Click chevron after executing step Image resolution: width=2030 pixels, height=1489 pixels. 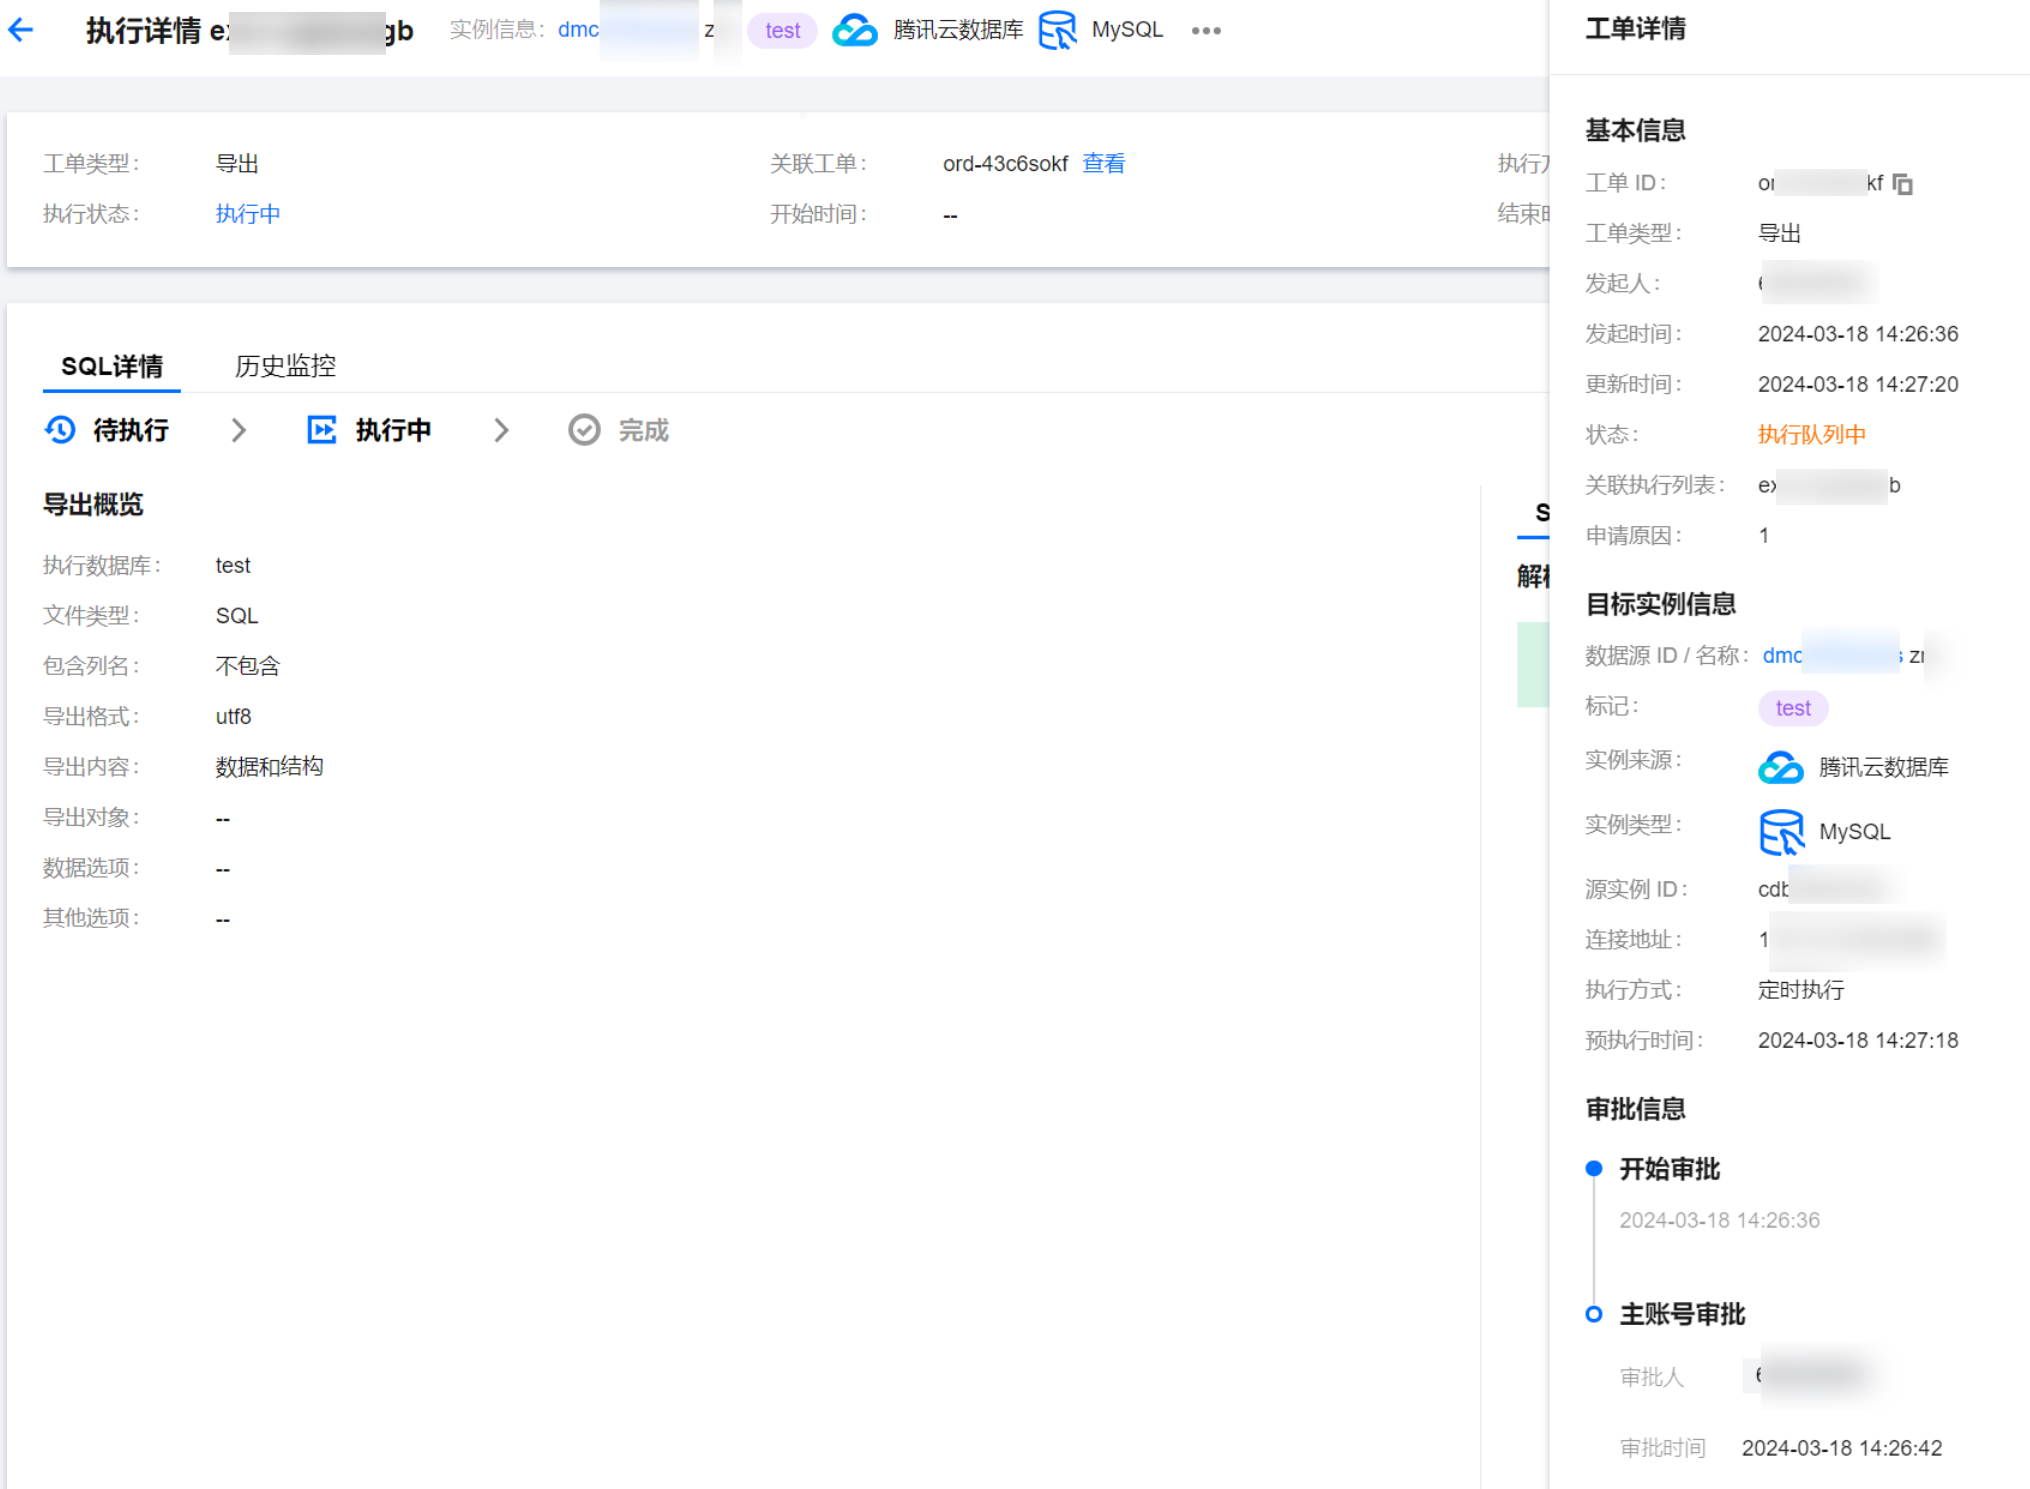501,430
